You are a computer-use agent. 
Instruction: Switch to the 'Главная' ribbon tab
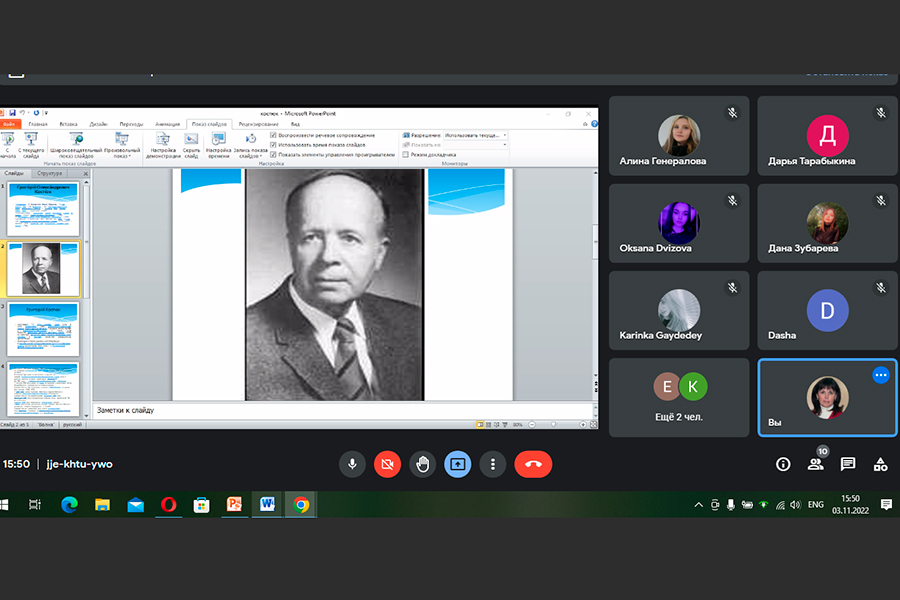38,124
